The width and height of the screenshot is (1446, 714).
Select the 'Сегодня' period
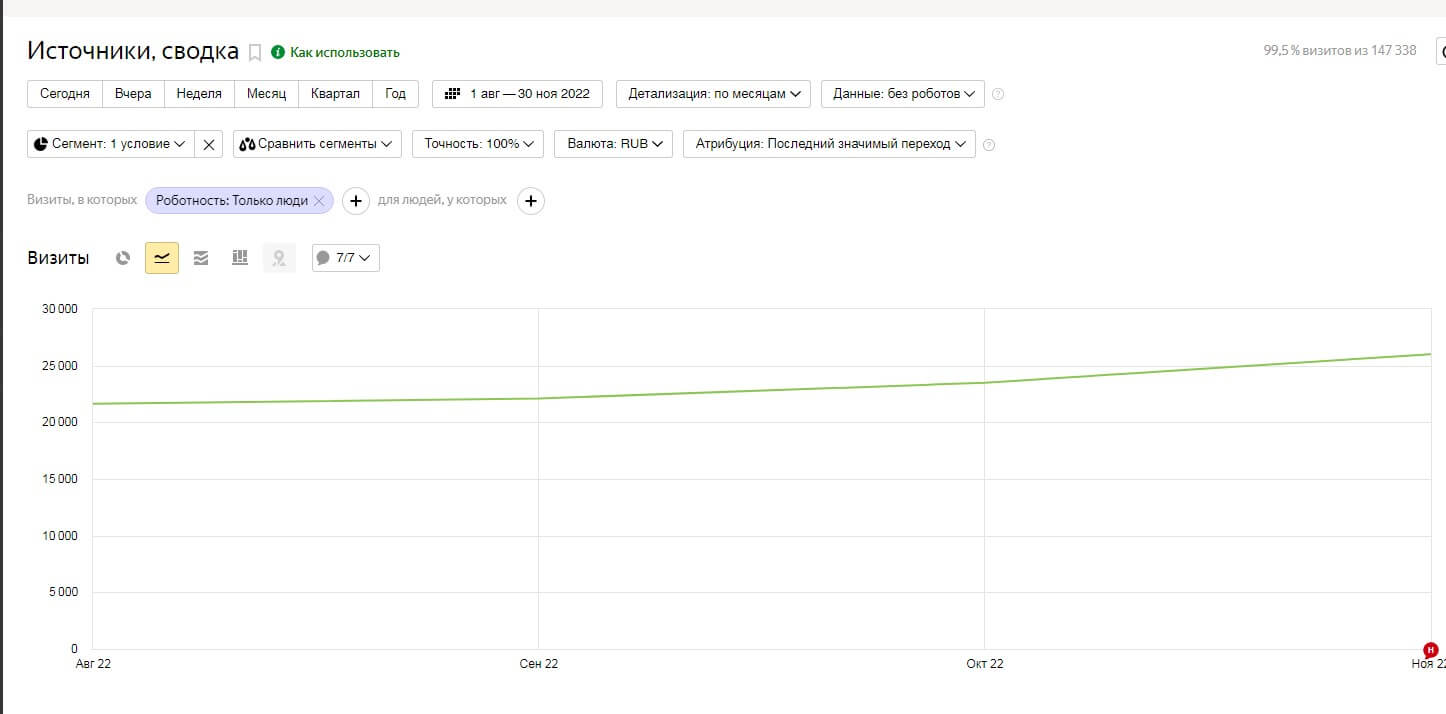pyautogui.click(x=65, y=94)
